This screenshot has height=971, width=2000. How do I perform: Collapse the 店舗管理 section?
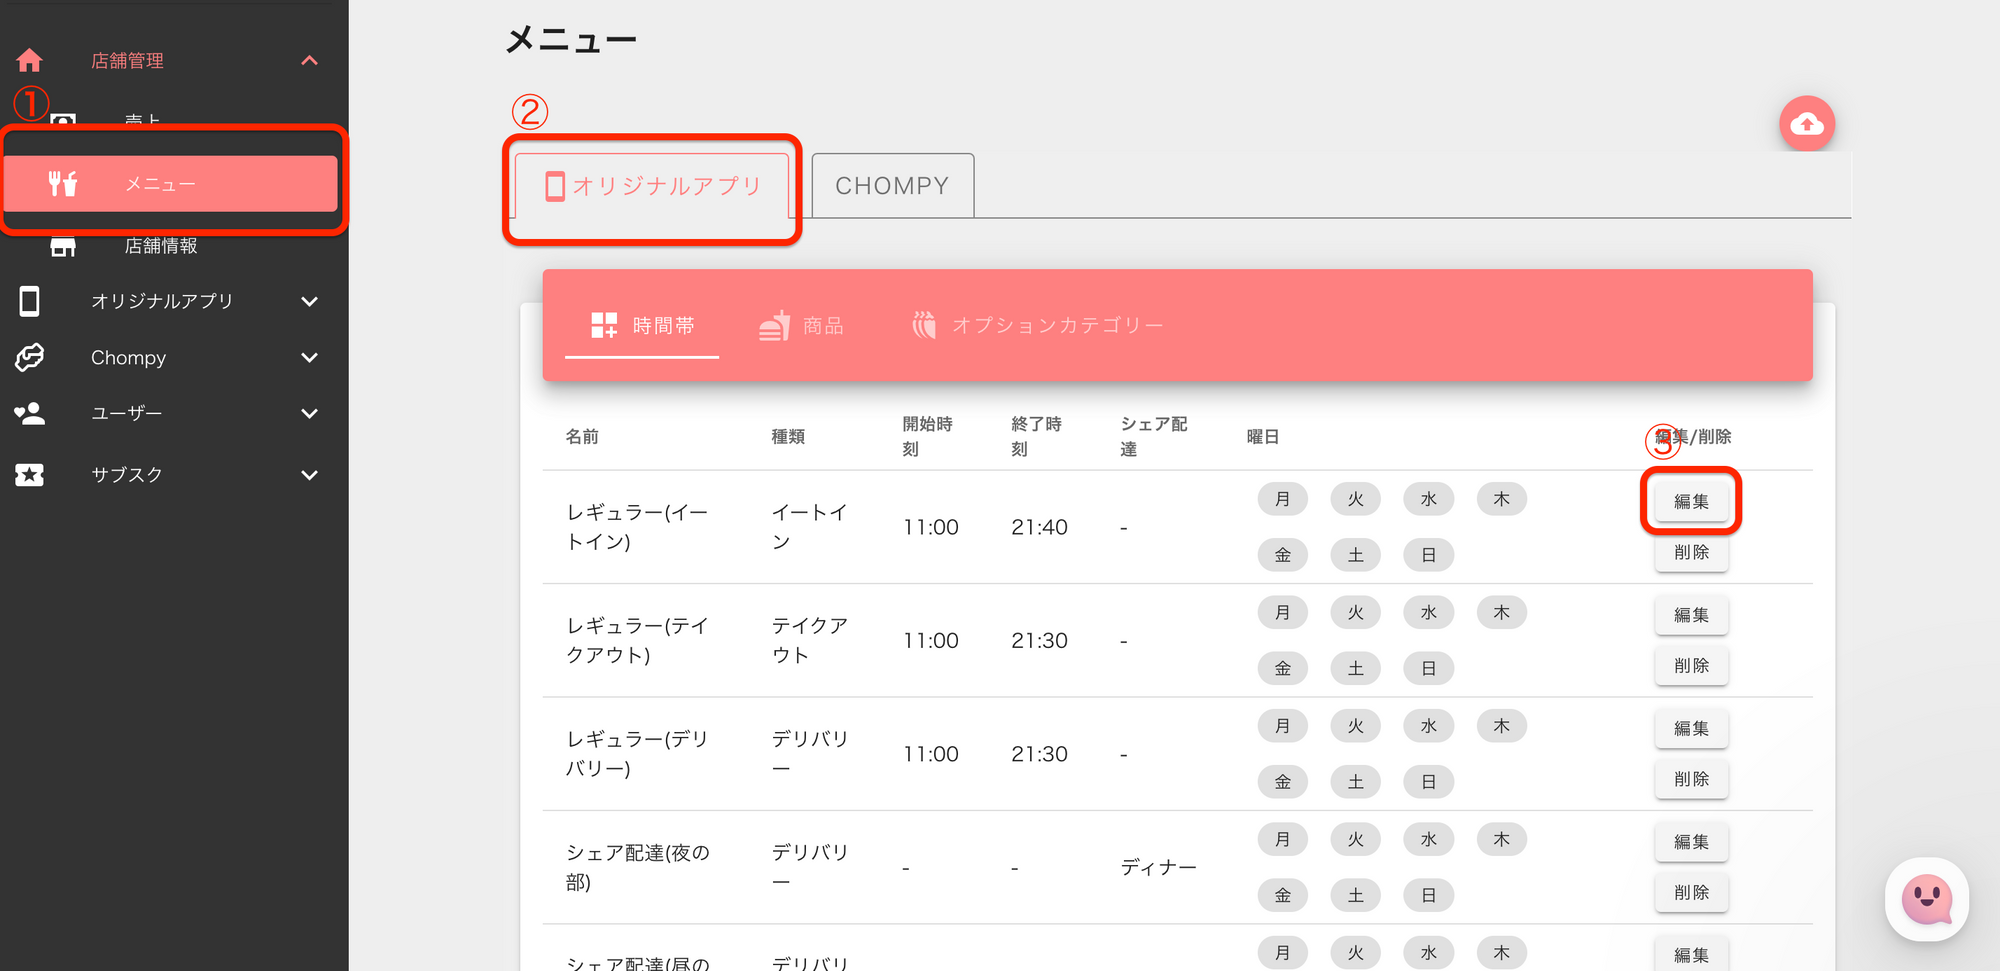pos(309,61)
